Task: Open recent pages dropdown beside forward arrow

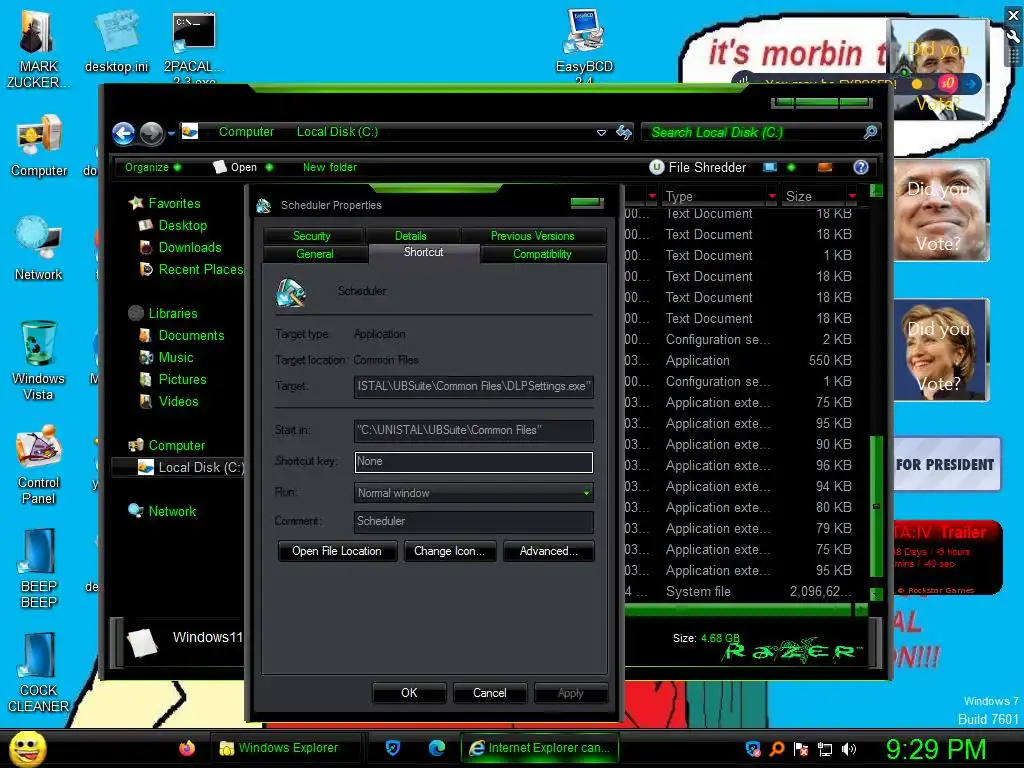Action: [171, 133]
